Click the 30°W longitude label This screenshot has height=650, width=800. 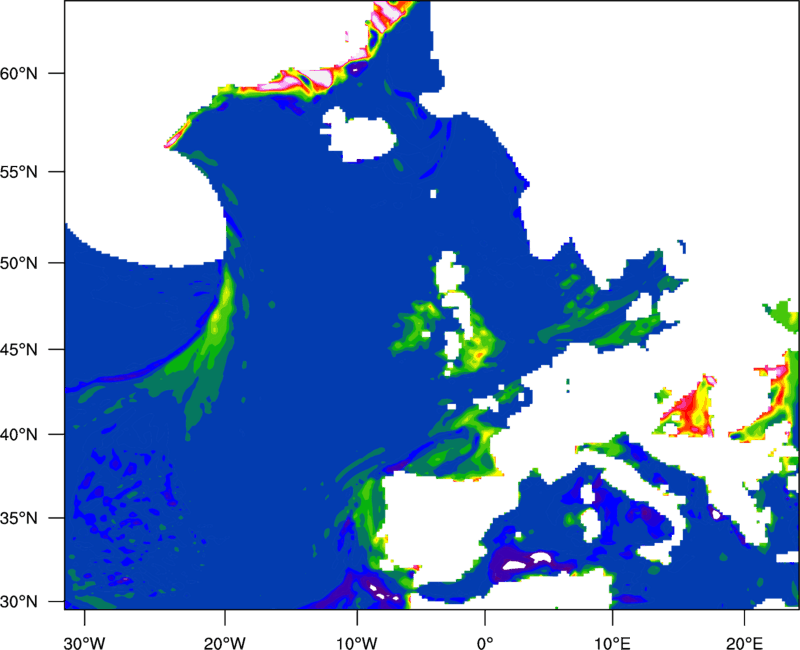click(x=85, y=643)
